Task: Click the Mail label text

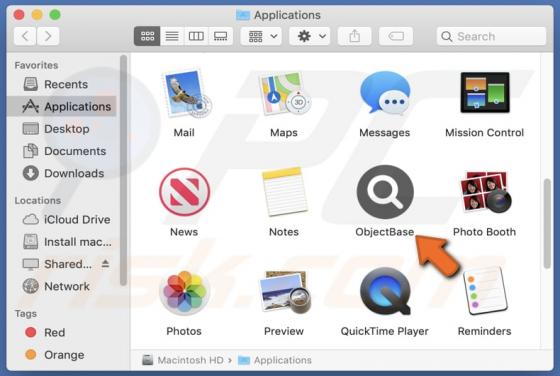Action: tap(184, 132)
